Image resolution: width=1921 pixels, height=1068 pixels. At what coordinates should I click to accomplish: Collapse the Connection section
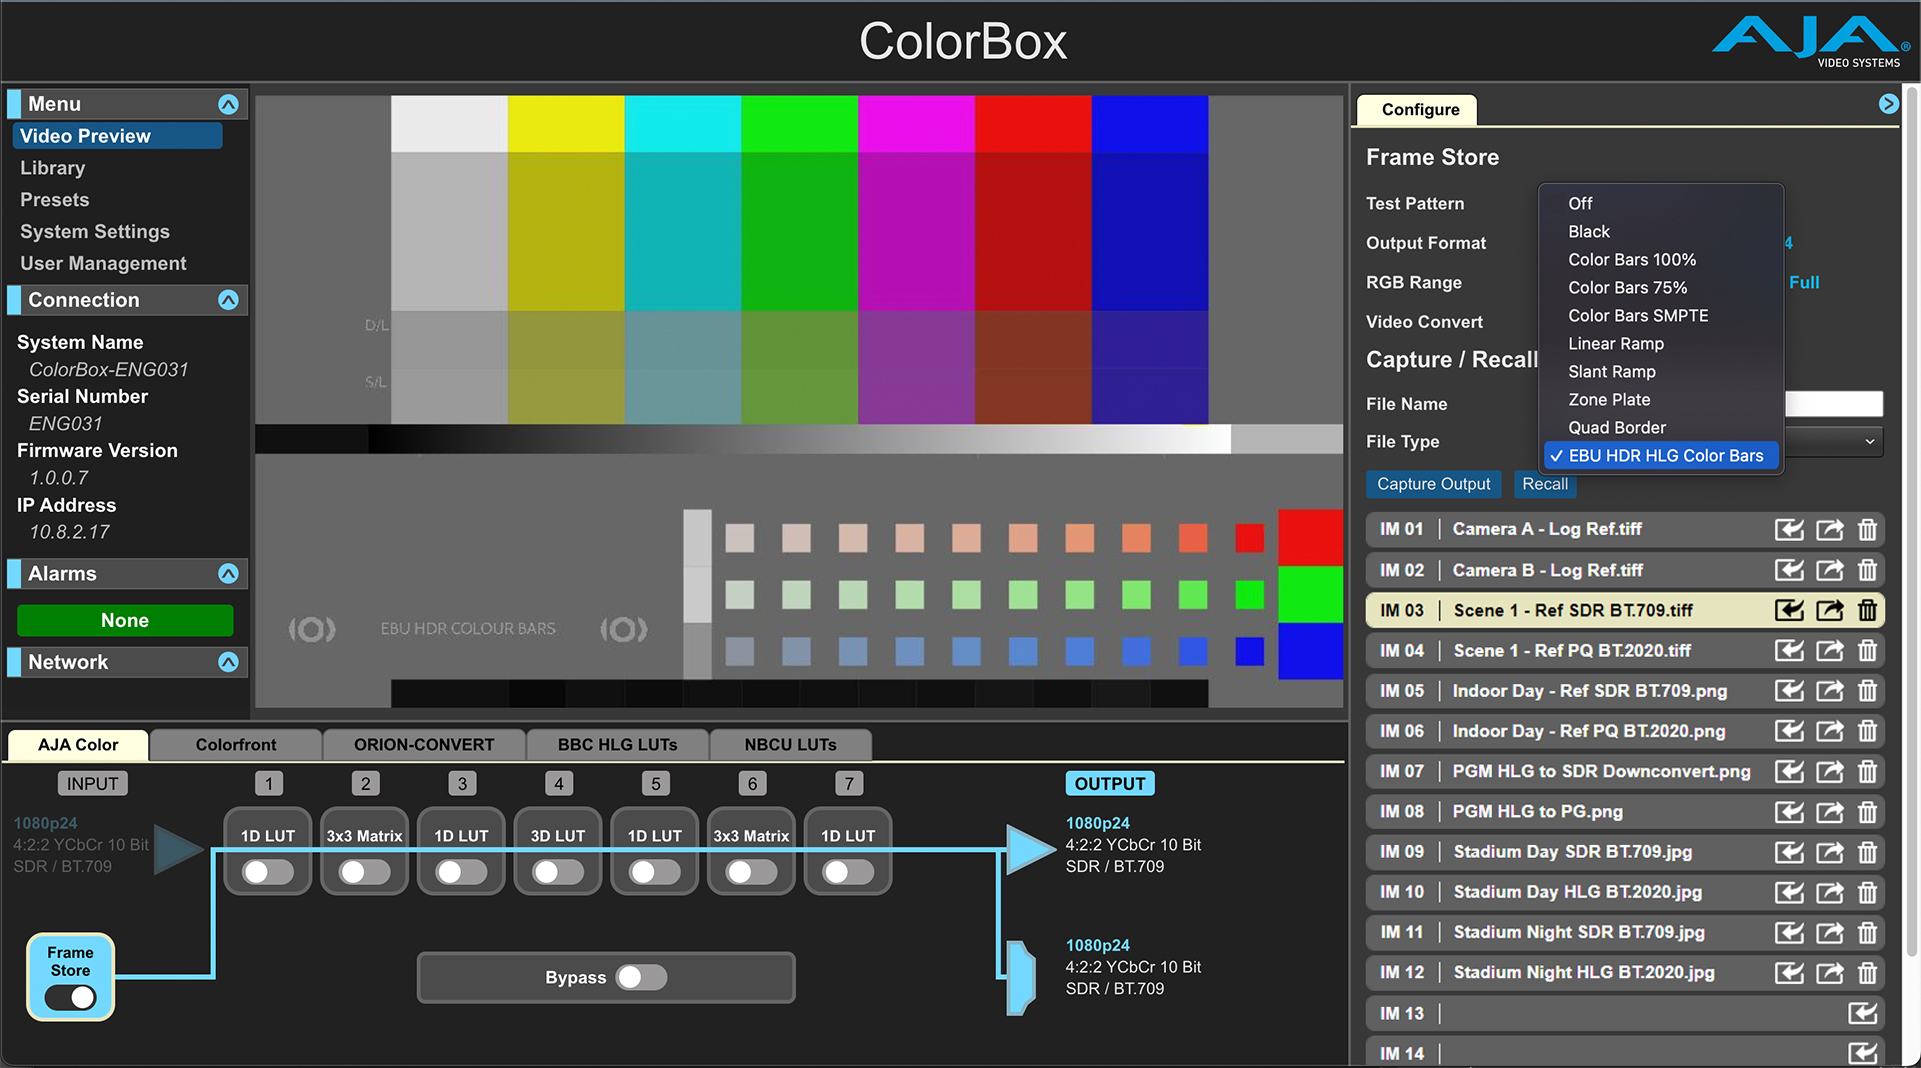tap(228, 300)
